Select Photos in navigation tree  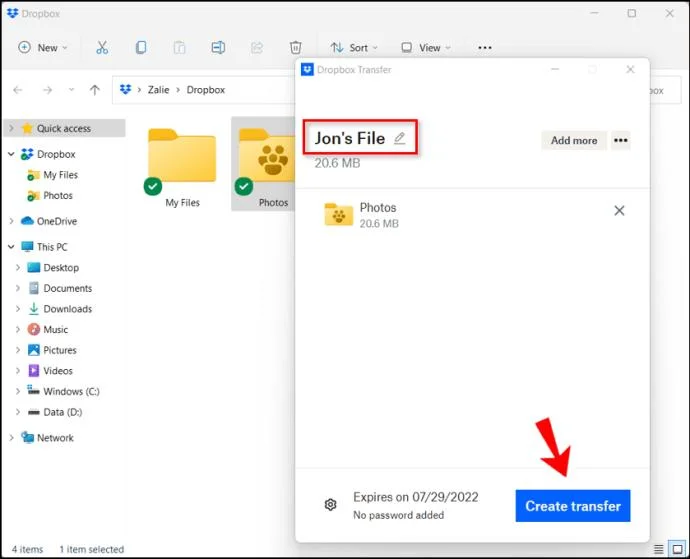pyautogui.click(x=58, y=195)
